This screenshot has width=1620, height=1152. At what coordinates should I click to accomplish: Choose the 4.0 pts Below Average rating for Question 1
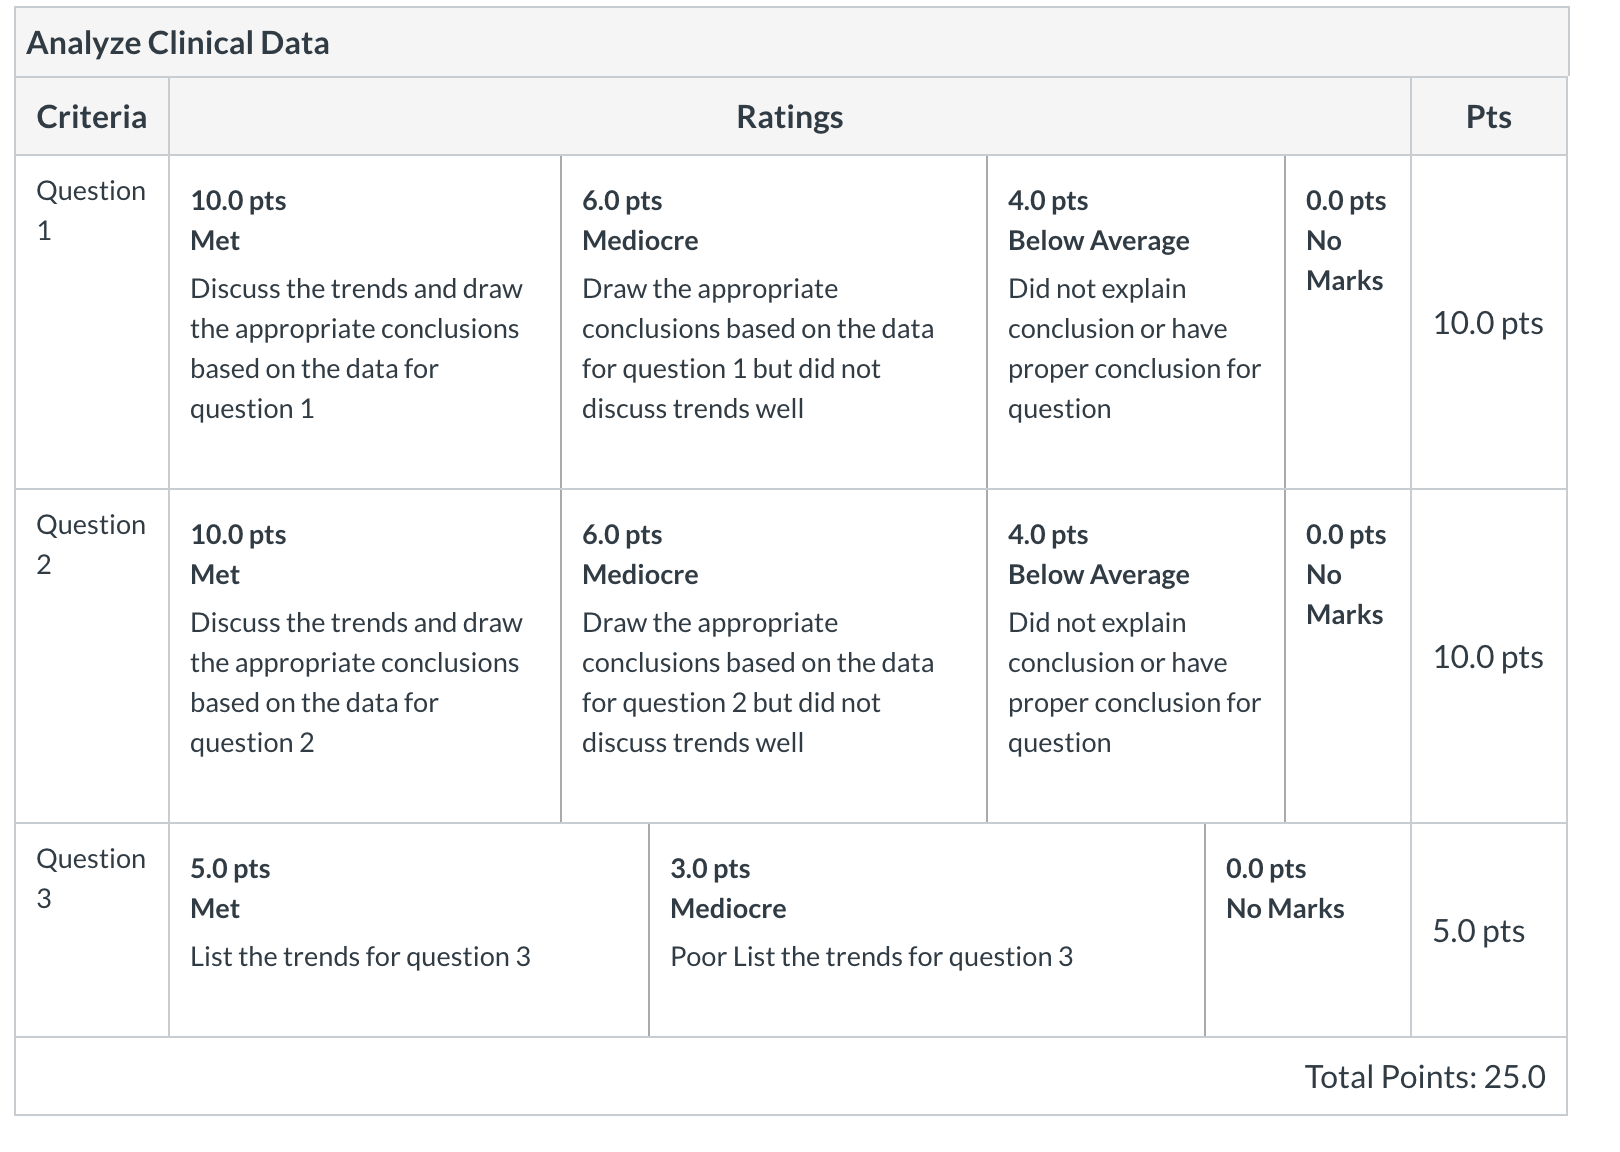pyautogui.click(x=1136, y=322)
